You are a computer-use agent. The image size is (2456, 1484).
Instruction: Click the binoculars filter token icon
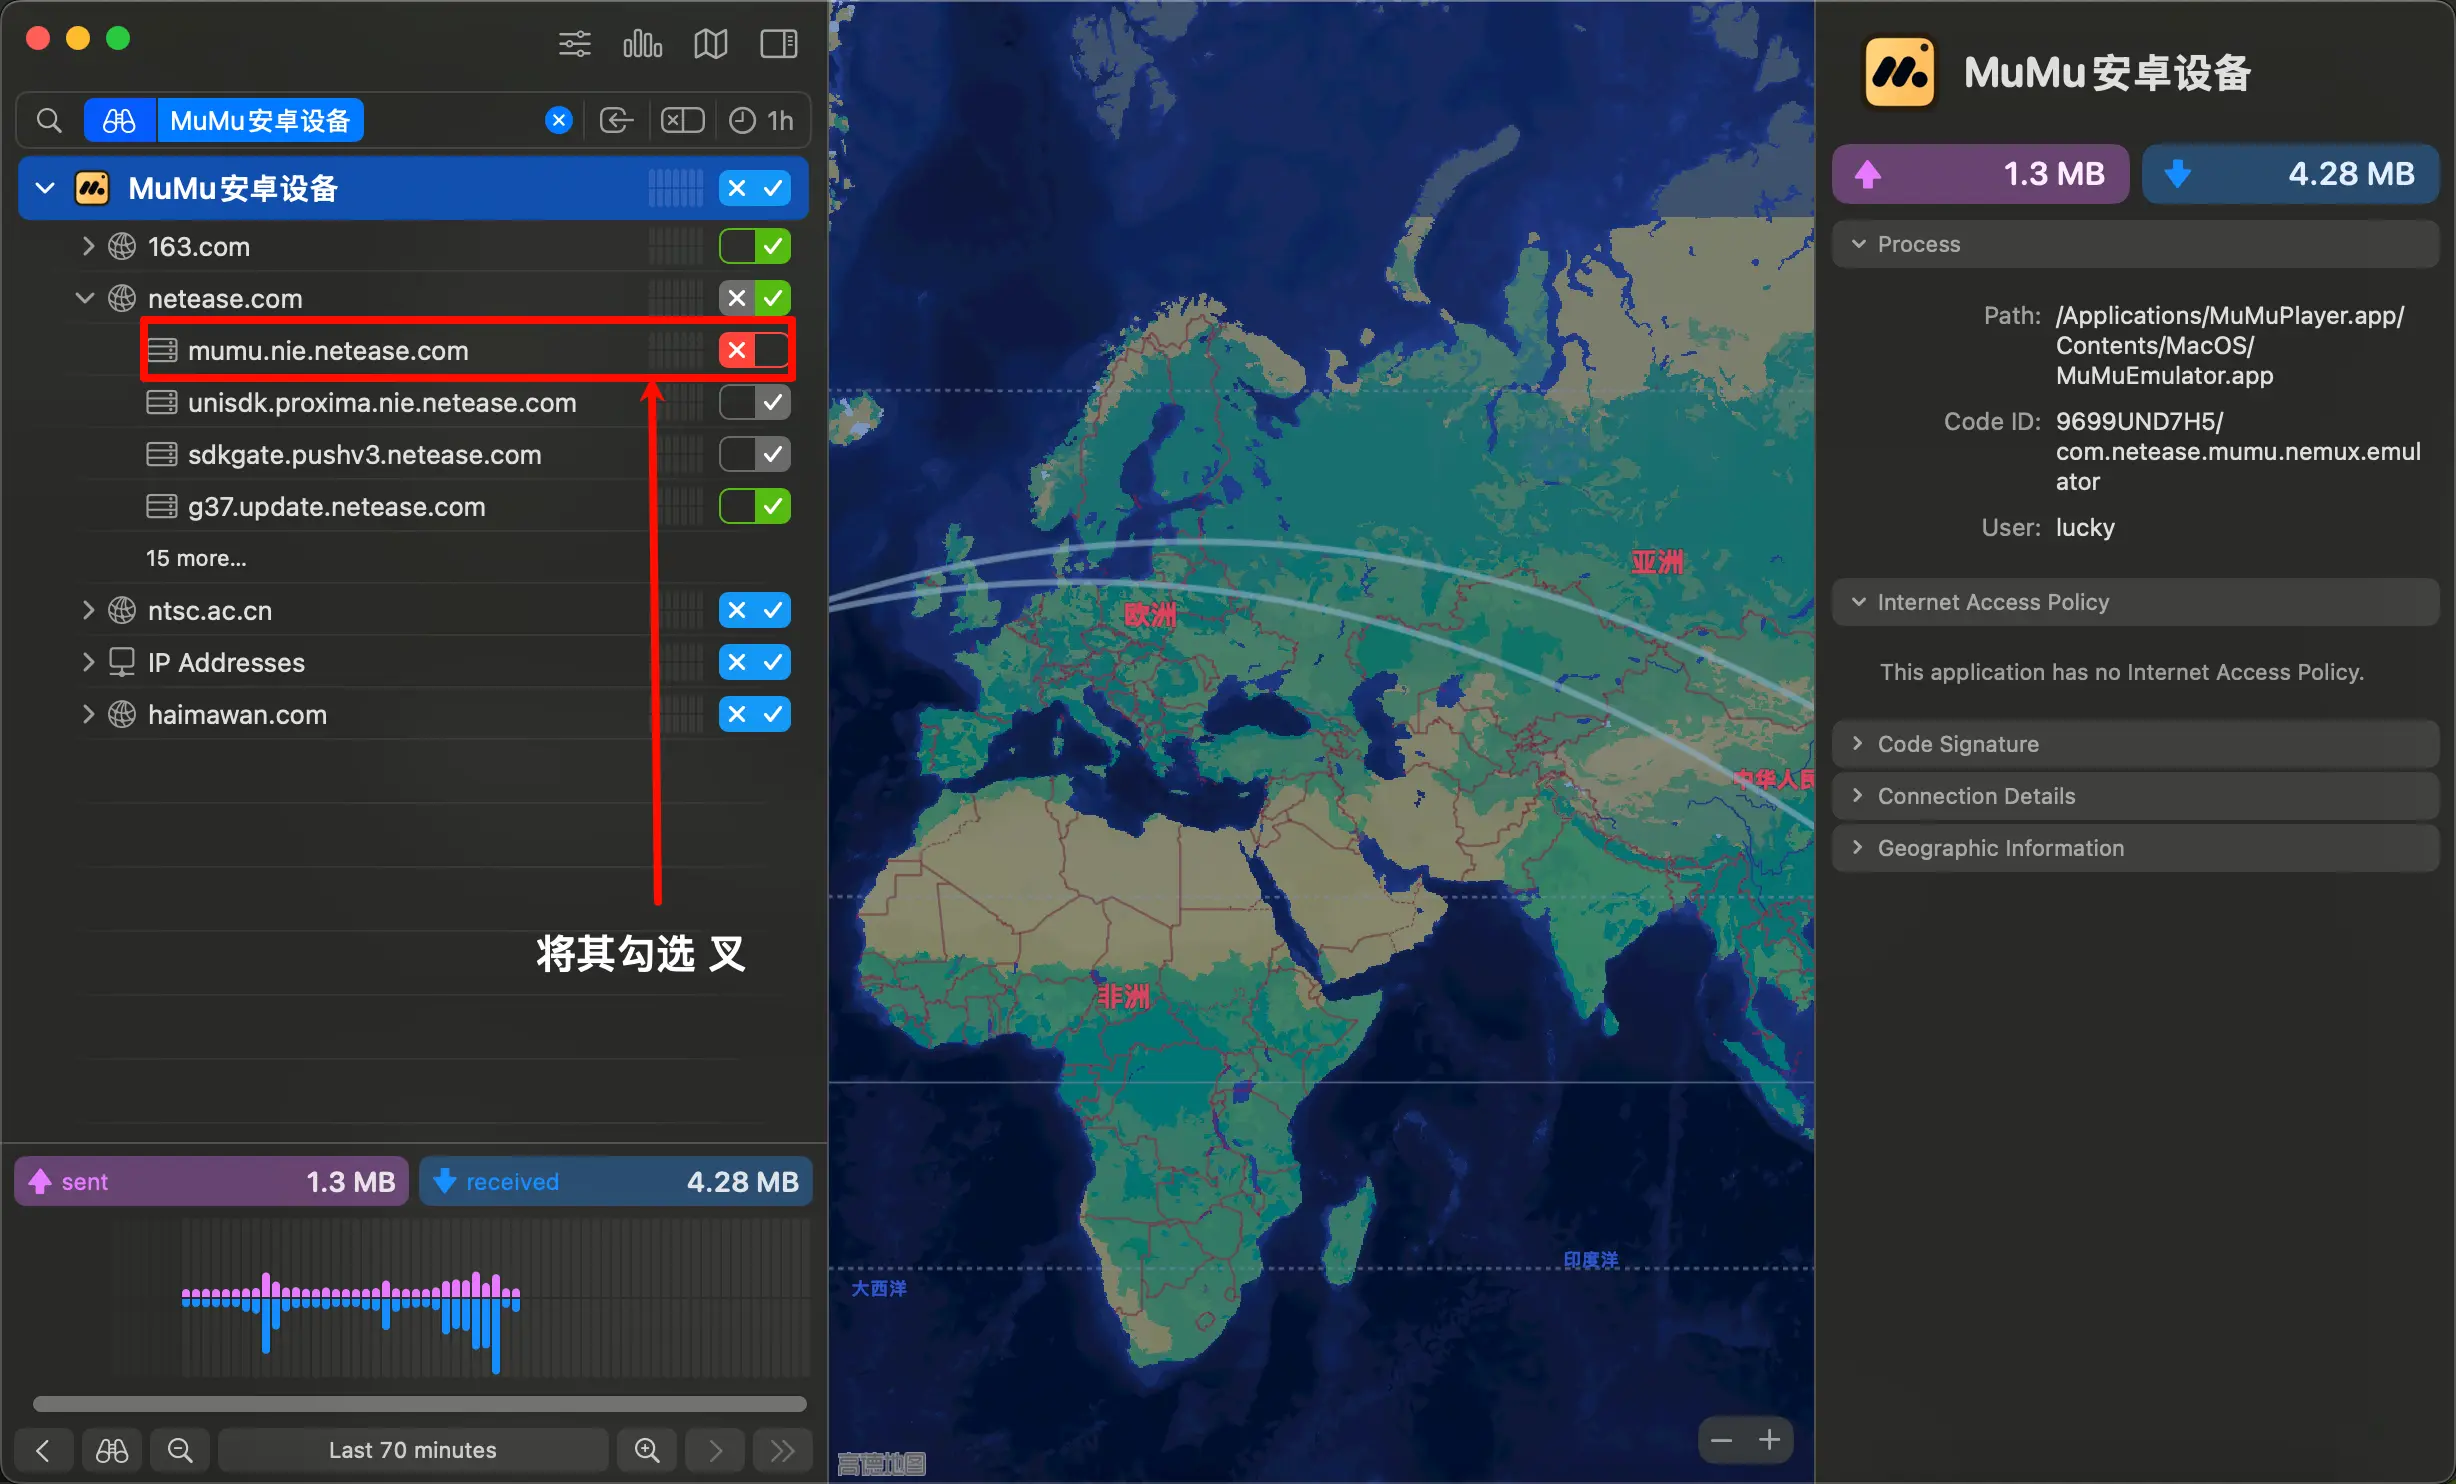coord(119,121)
